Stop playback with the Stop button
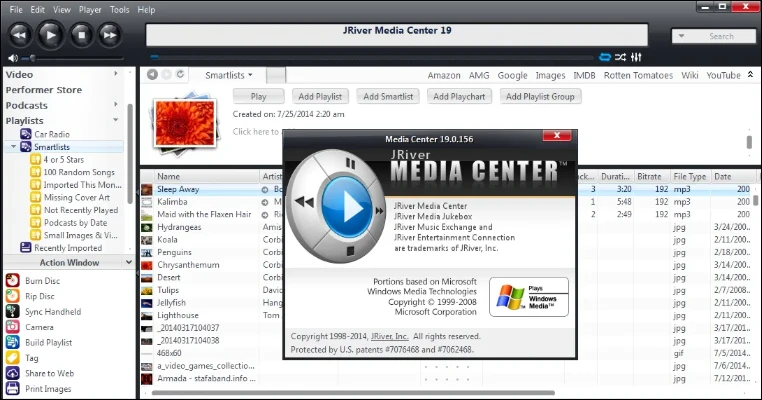 81,35
